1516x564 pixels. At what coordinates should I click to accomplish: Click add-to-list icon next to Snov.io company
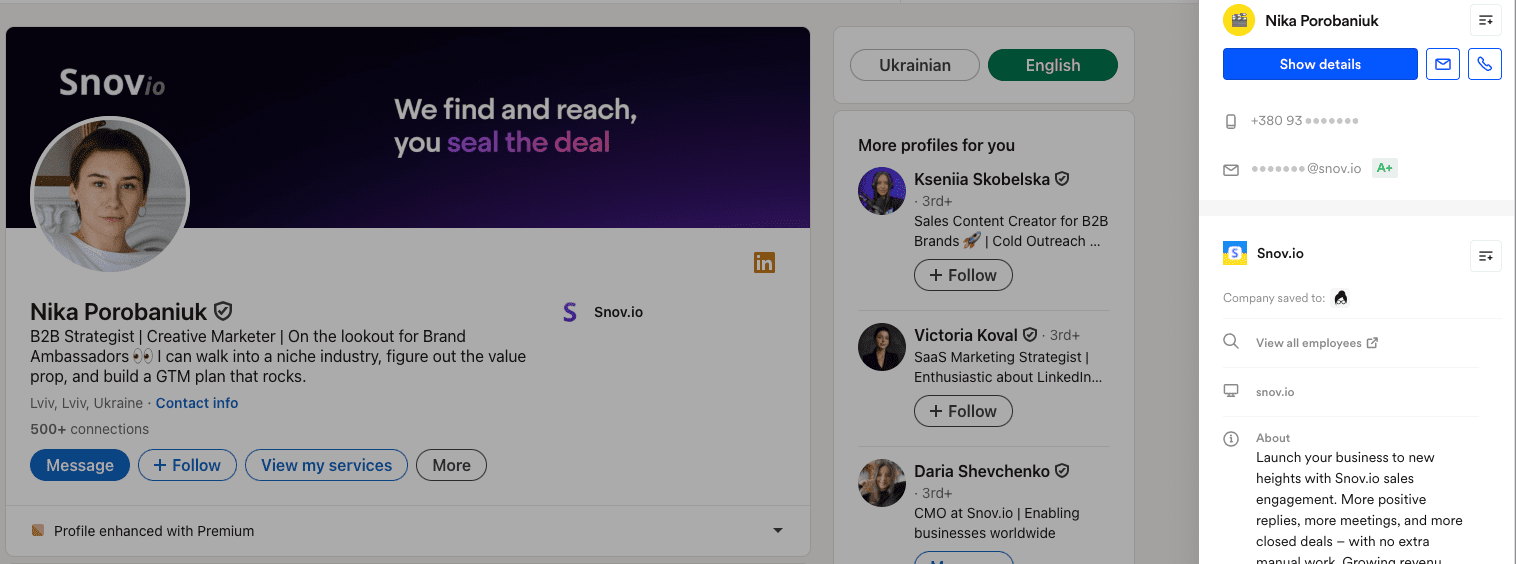[1485, 256]
